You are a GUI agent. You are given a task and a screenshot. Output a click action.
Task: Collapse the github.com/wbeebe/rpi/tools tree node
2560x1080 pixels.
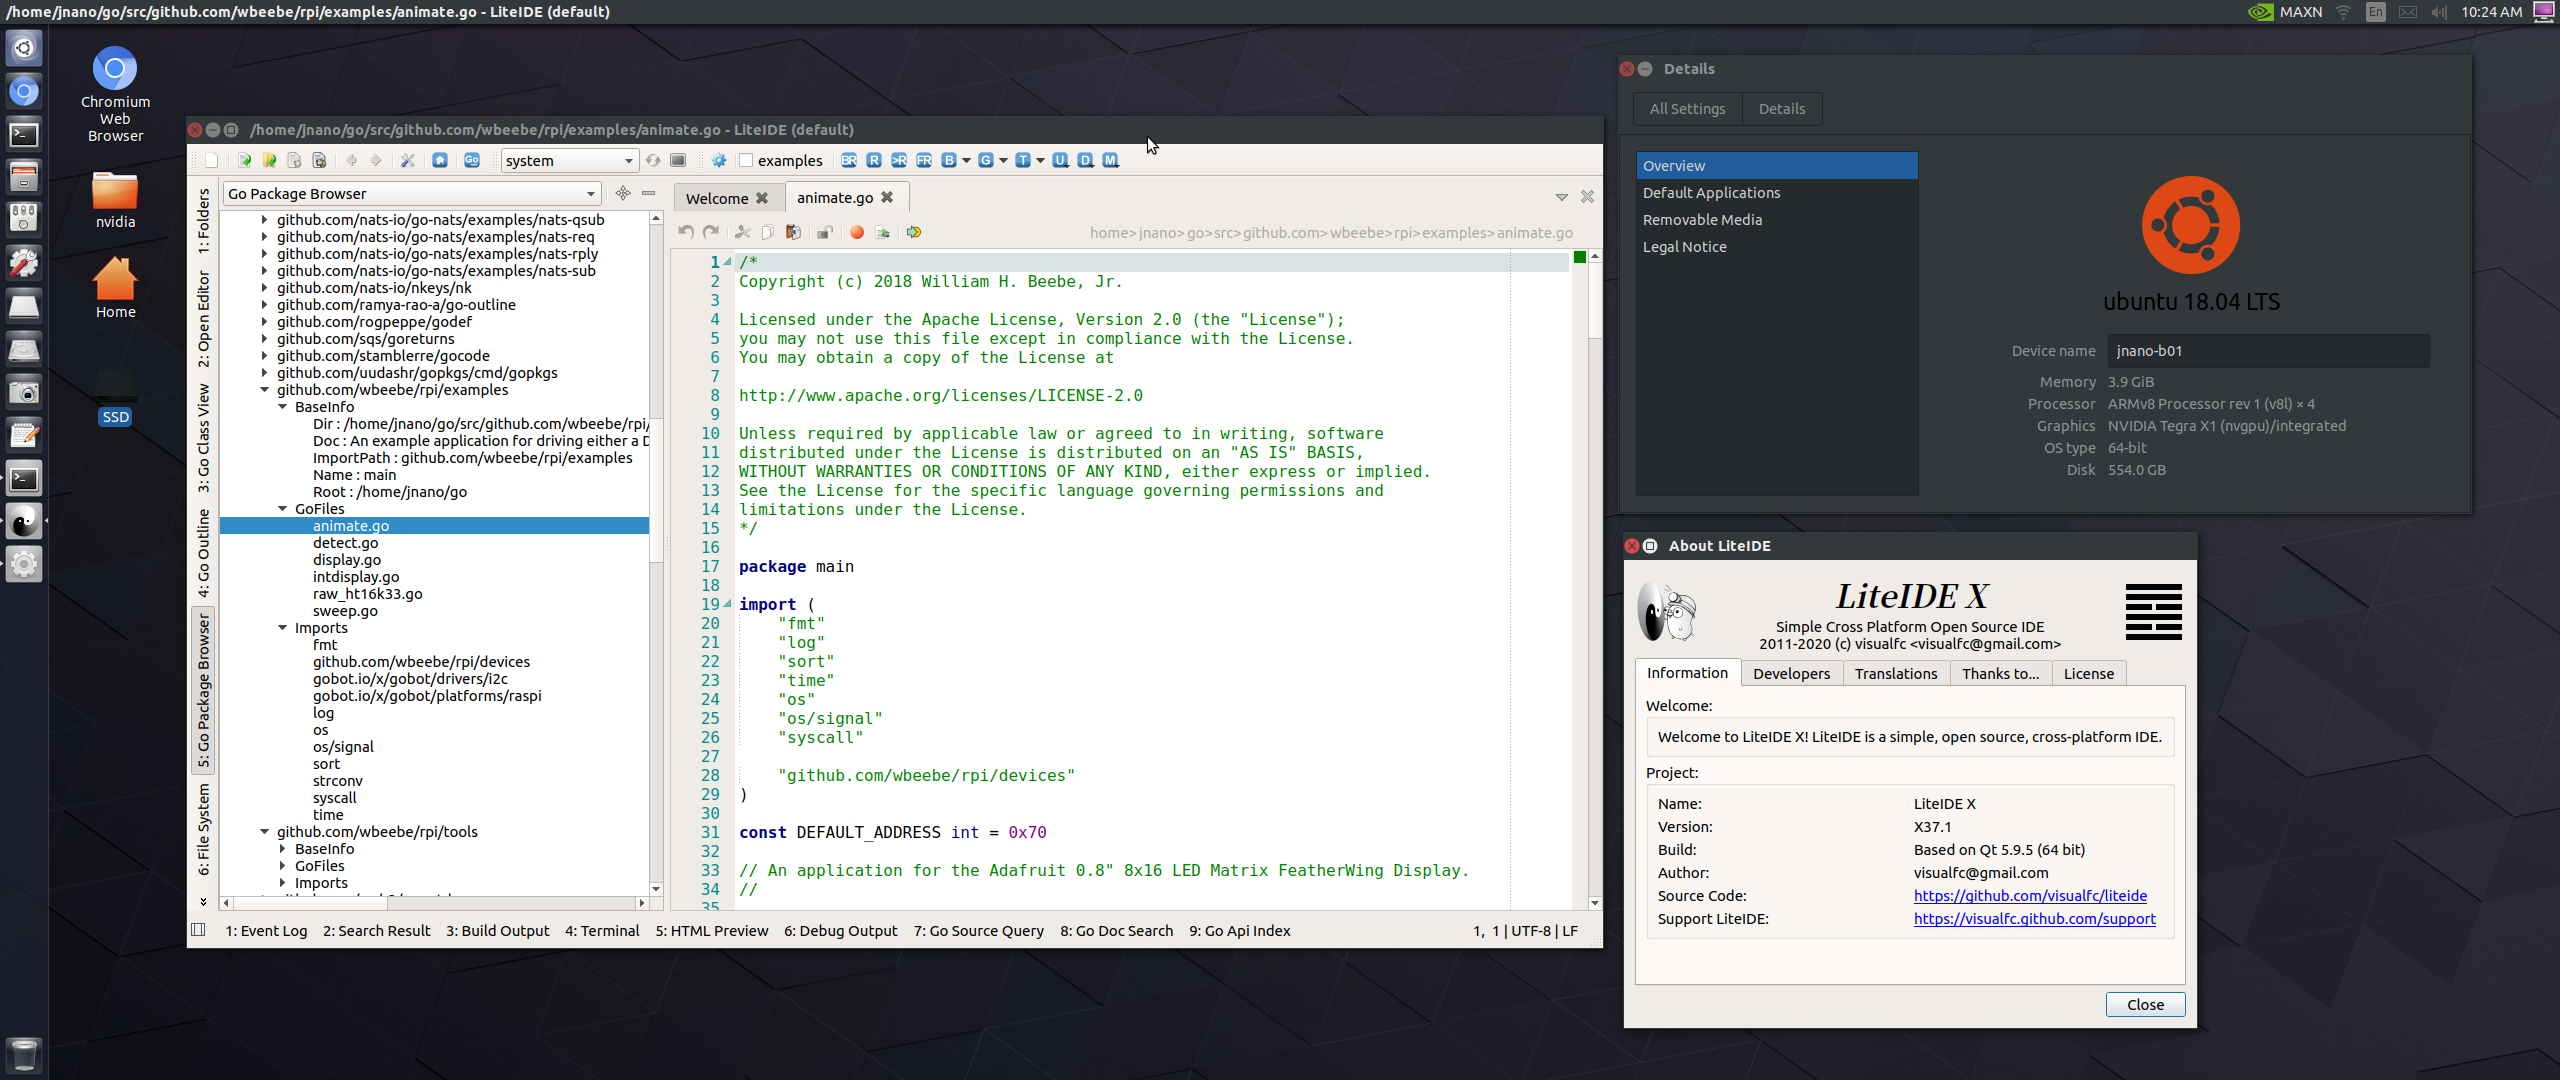(265, 832)
